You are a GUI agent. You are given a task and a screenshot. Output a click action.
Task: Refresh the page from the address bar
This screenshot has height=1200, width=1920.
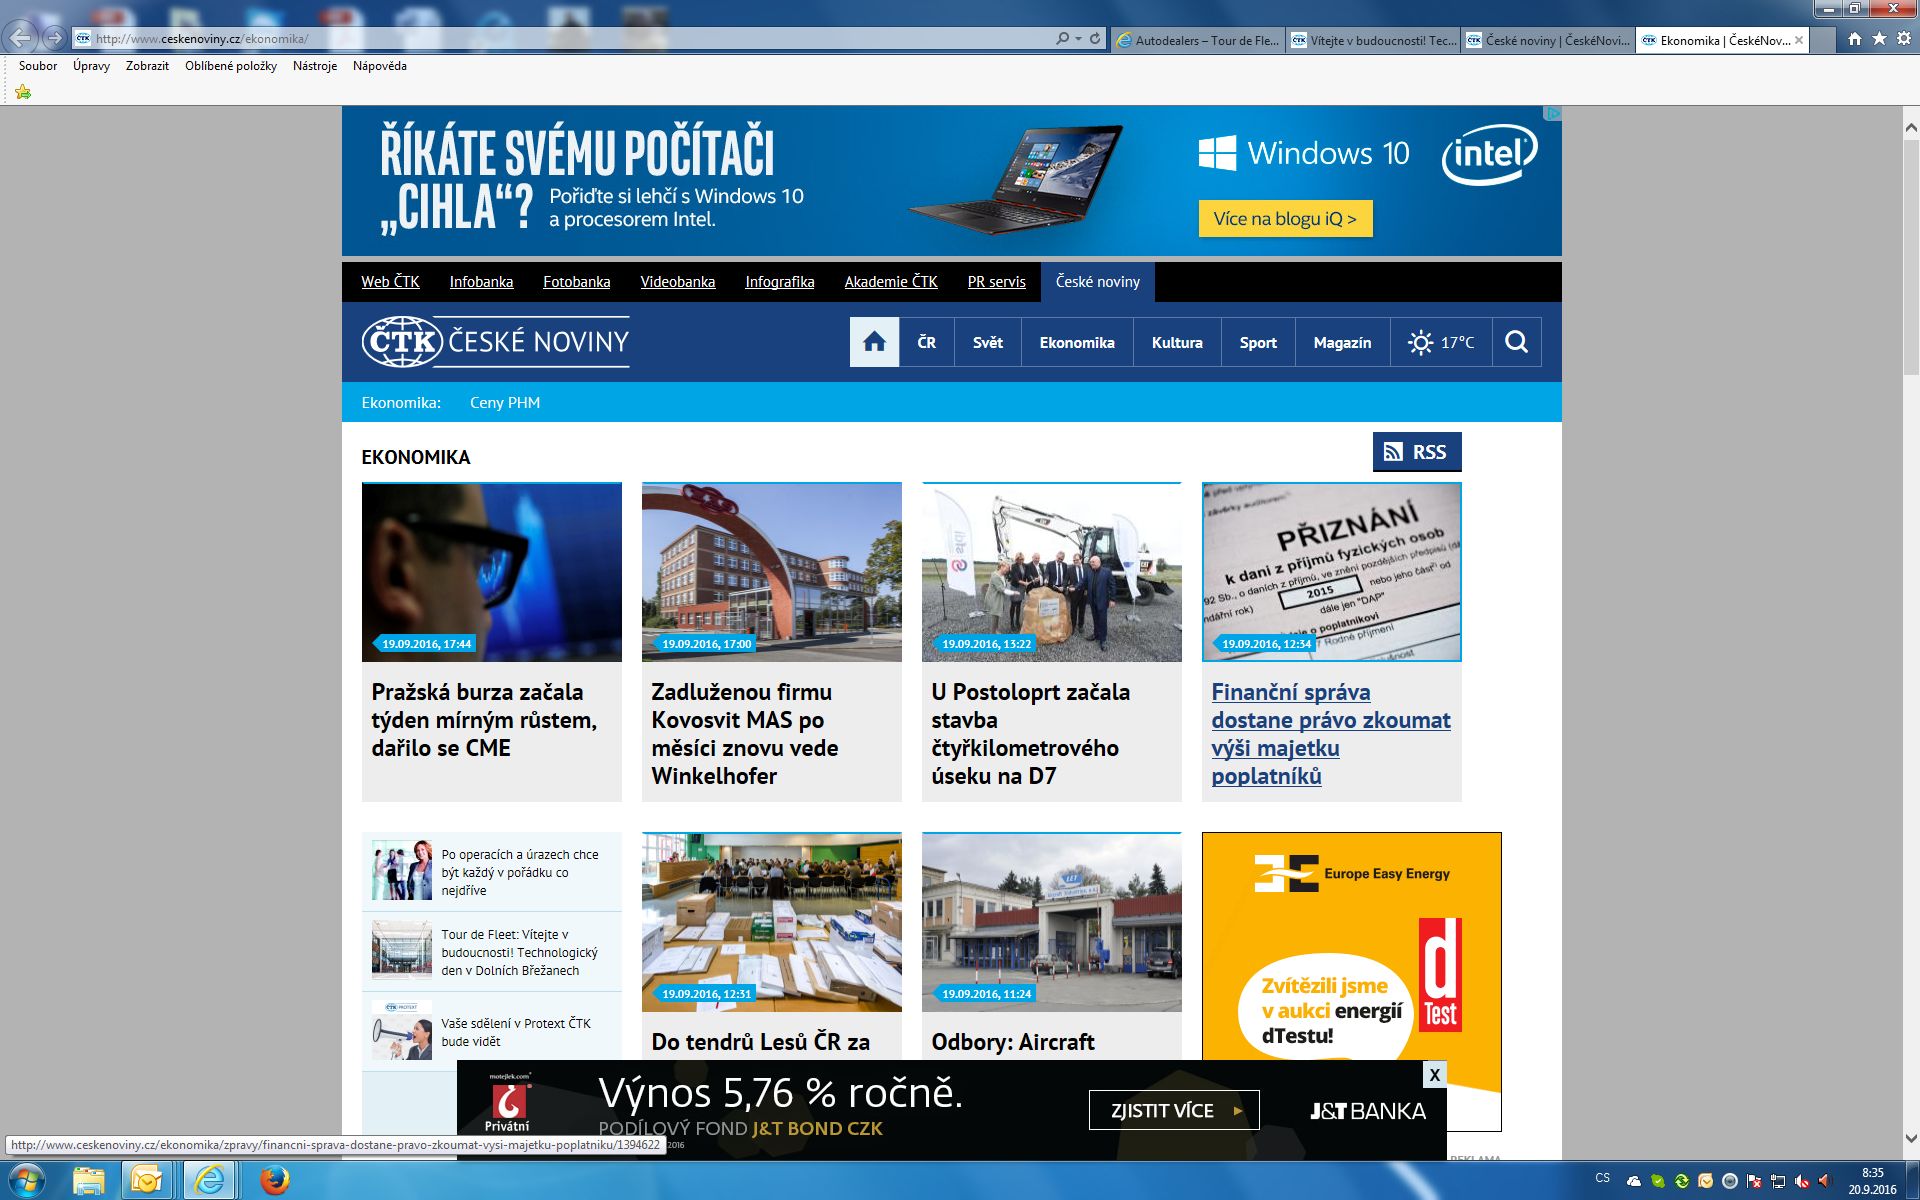pyautogui.click(x=1095, y=39)
